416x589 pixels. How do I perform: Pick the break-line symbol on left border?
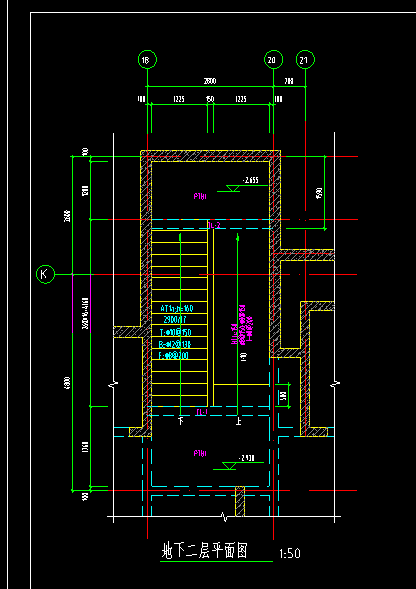click(114, 384)
